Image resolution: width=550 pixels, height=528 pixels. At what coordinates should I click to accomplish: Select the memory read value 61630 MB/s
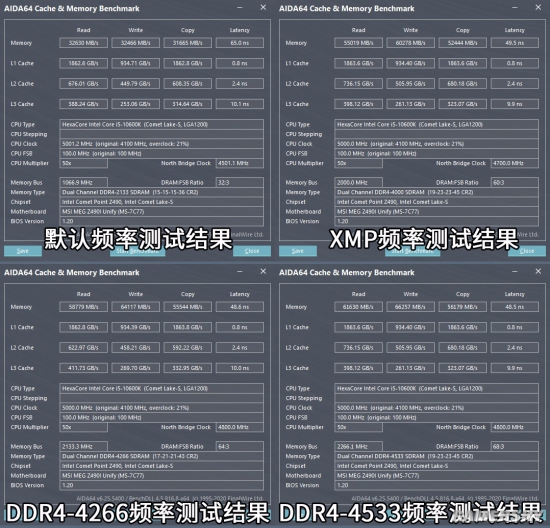pyautogui.click(x=358, y=307)
